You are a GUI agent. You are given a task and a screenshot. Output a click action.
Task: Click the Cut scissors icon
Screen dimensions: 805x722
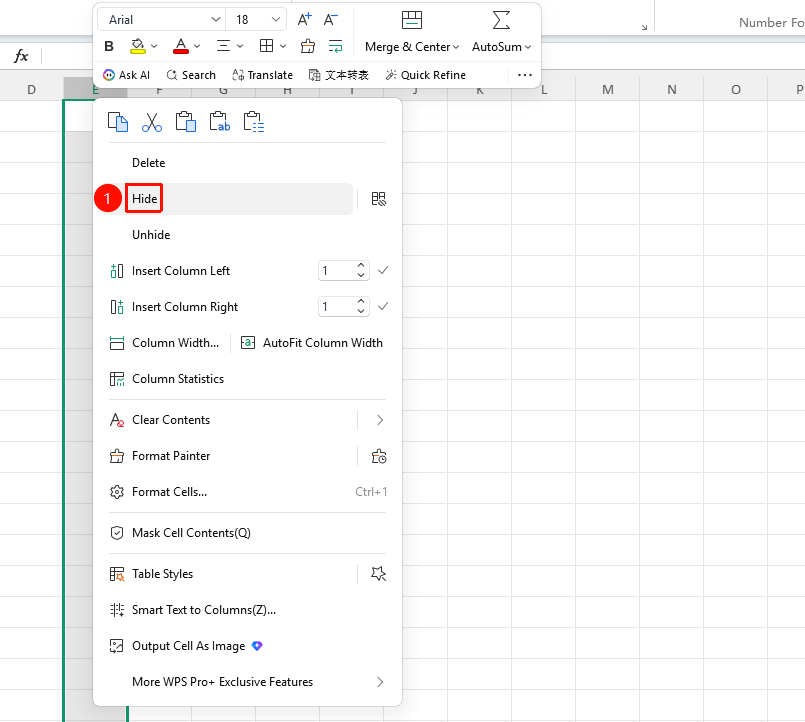click(152, 122)
